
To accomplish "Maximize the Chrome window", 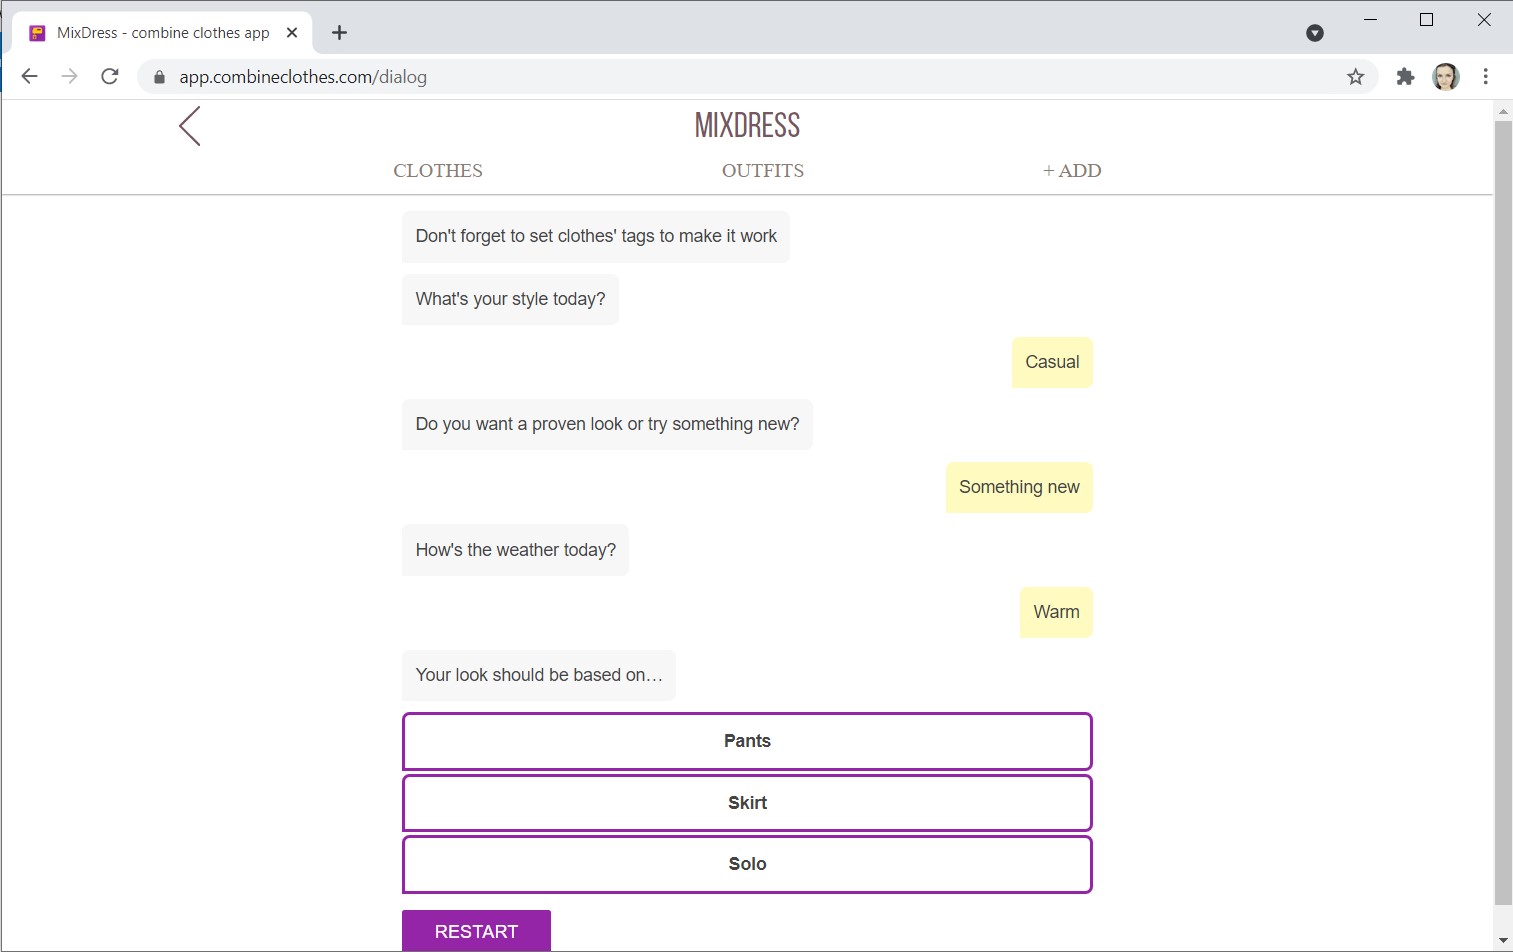I will tap(1427, 20).
